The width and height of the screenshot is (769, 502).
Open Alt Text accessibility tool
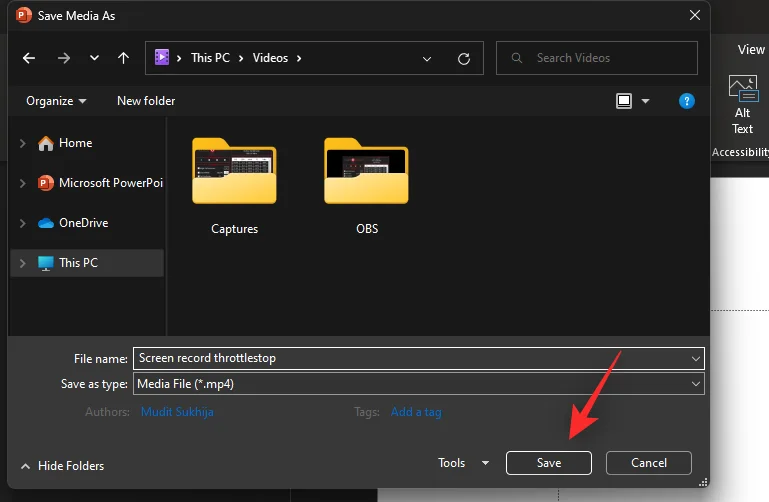pos(742,105)
